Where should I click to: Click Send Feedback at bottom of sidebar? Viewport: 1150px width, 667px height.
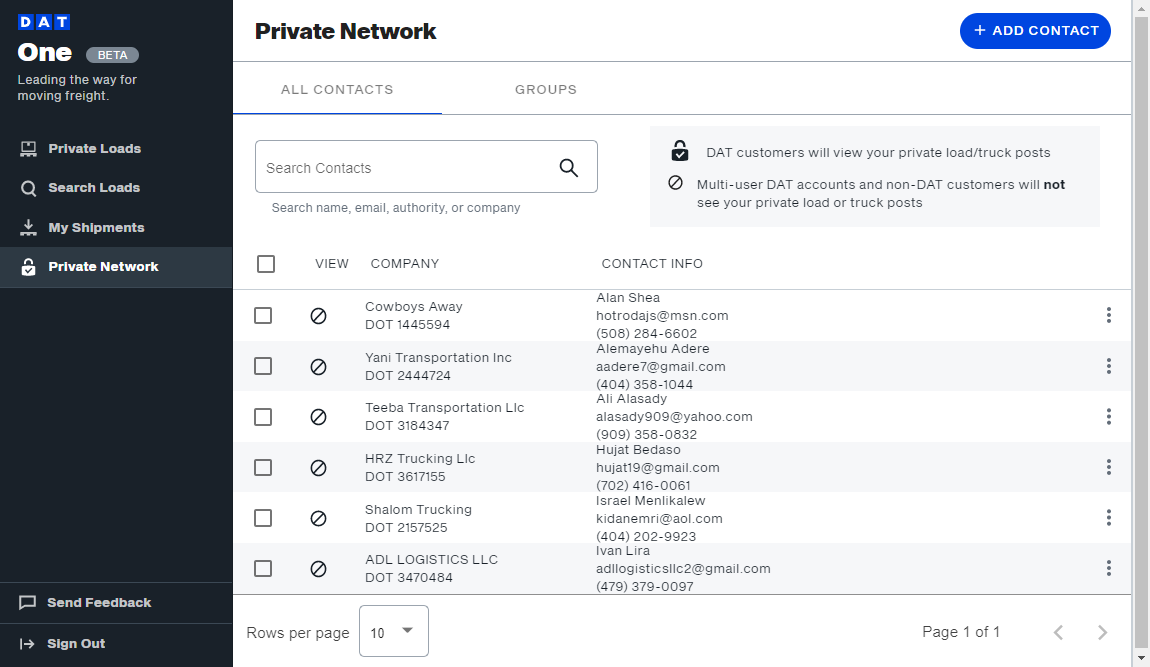97,602
